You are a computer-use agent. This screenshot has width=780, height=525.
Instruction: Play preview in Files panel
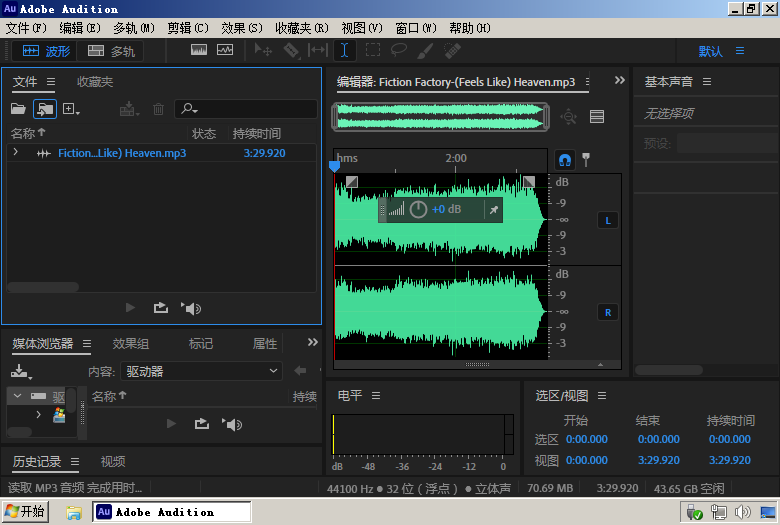point(130,308)
